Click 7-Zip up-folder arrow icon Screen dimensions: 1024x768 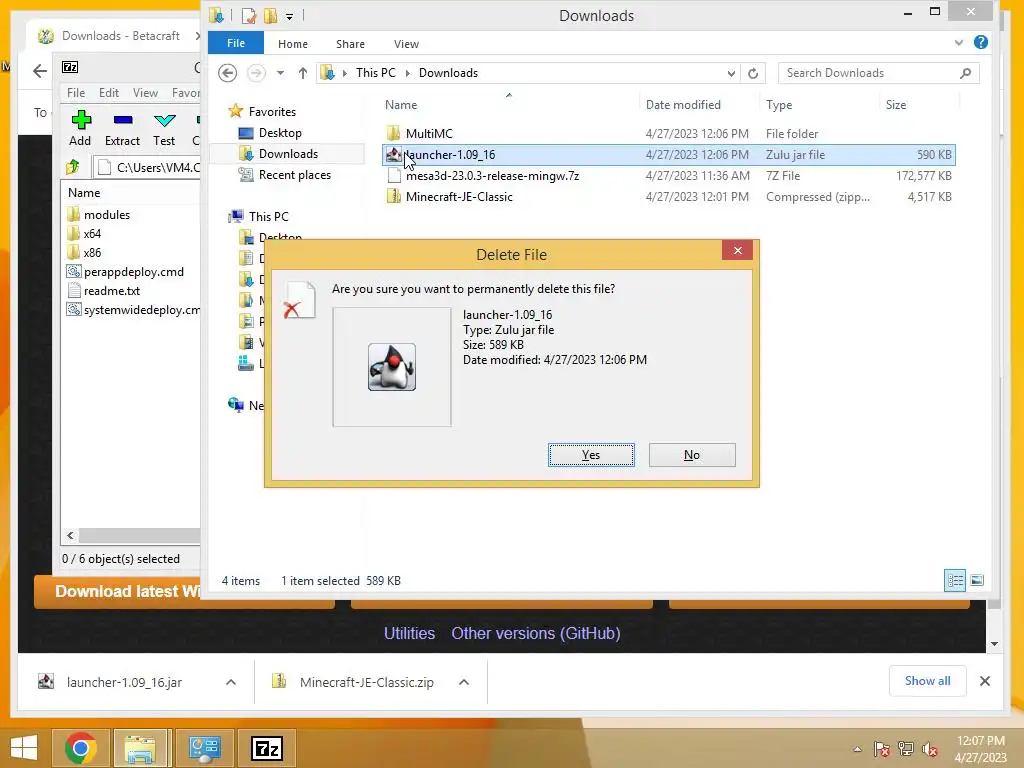tap(73, 167)
